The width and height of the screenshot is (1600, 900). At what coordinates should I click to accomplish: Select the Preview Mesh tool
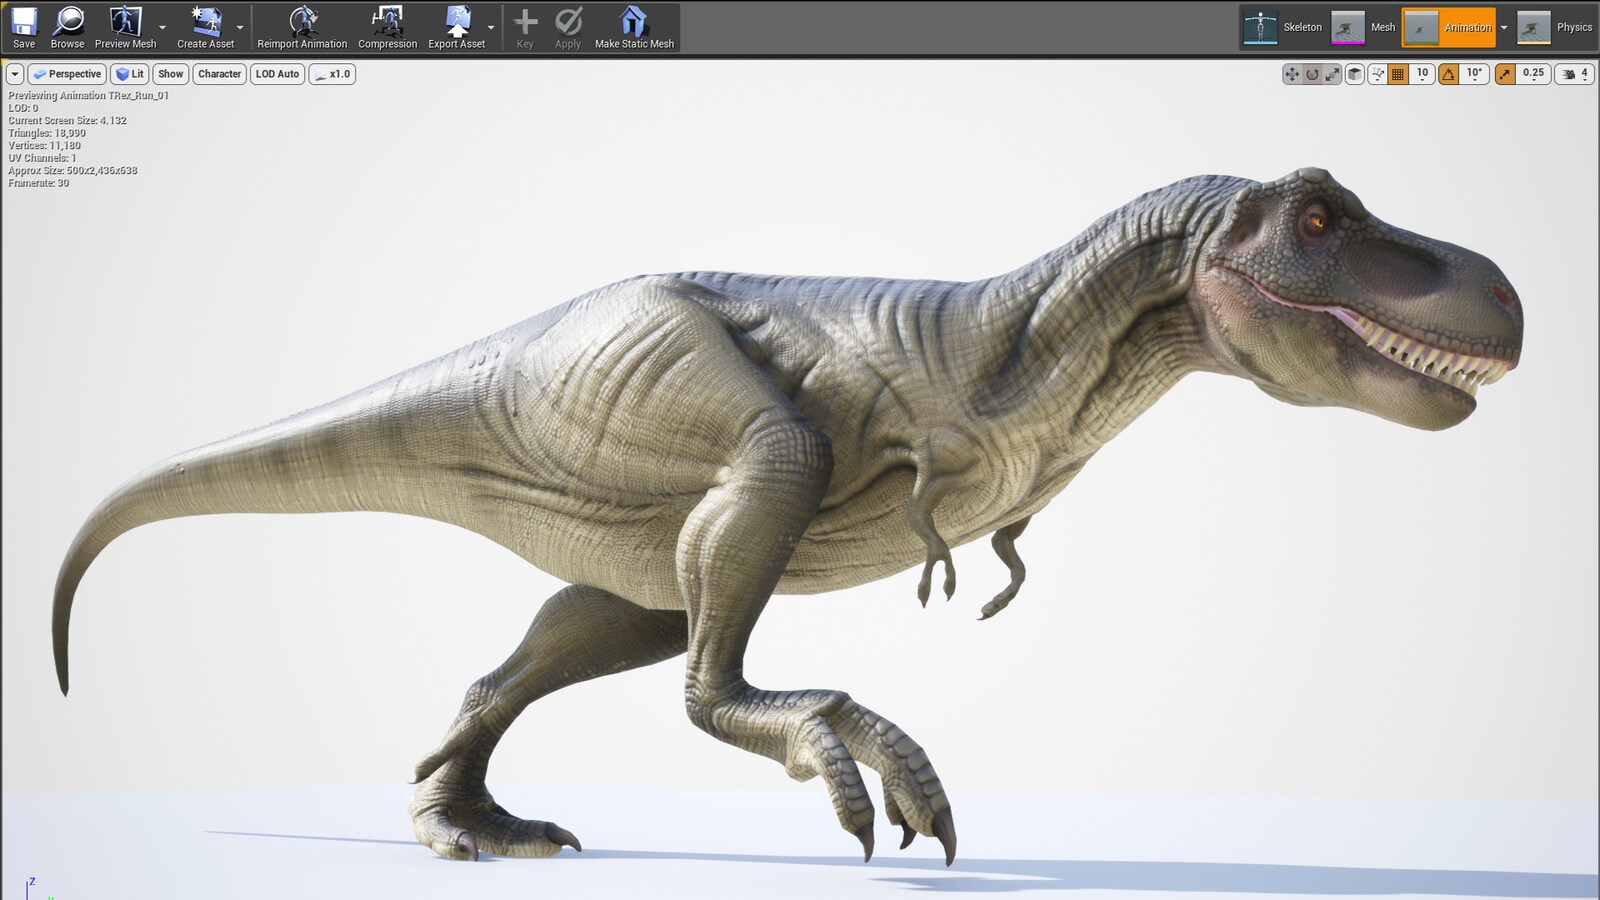(122, 27)
